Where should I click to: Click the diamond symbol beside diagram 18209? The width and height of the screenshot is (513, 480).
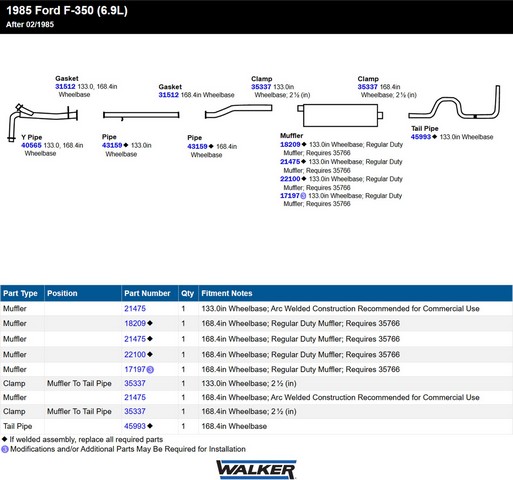coord(304,144)
